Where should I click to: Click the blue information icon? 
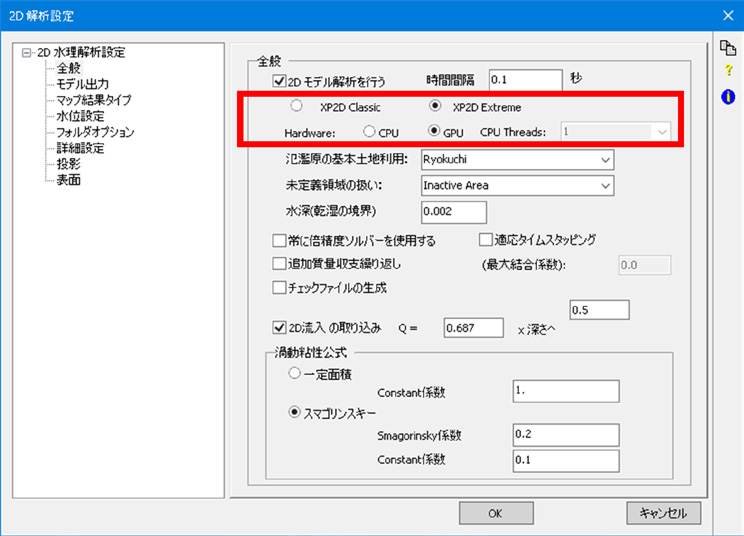pyautogui.click(x=728, y=97)
